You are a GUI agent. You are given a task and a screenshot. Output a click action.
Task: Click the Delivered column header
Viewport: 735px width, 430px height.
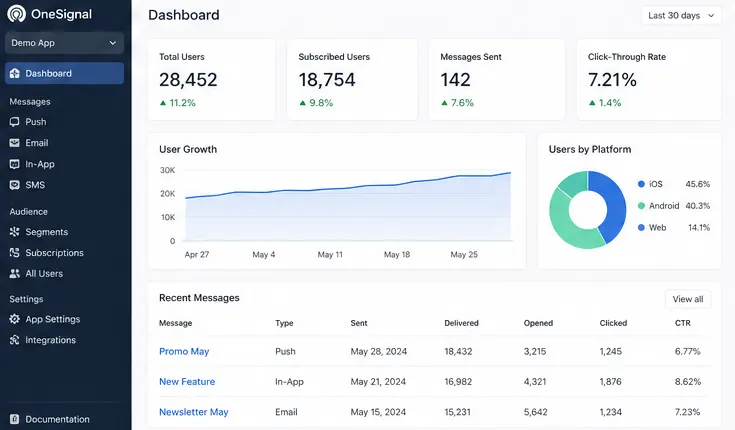click(461, 323)
